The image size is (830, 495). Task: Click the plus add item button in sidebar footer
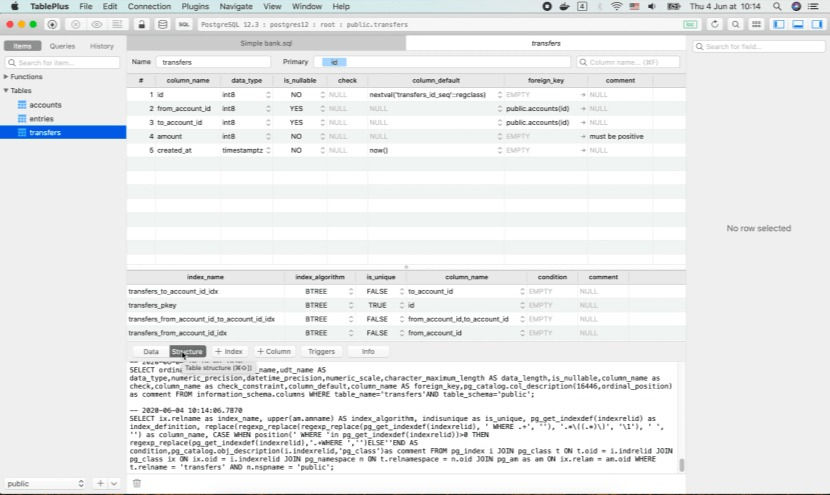pyautogui.click(x=100, y=483)
